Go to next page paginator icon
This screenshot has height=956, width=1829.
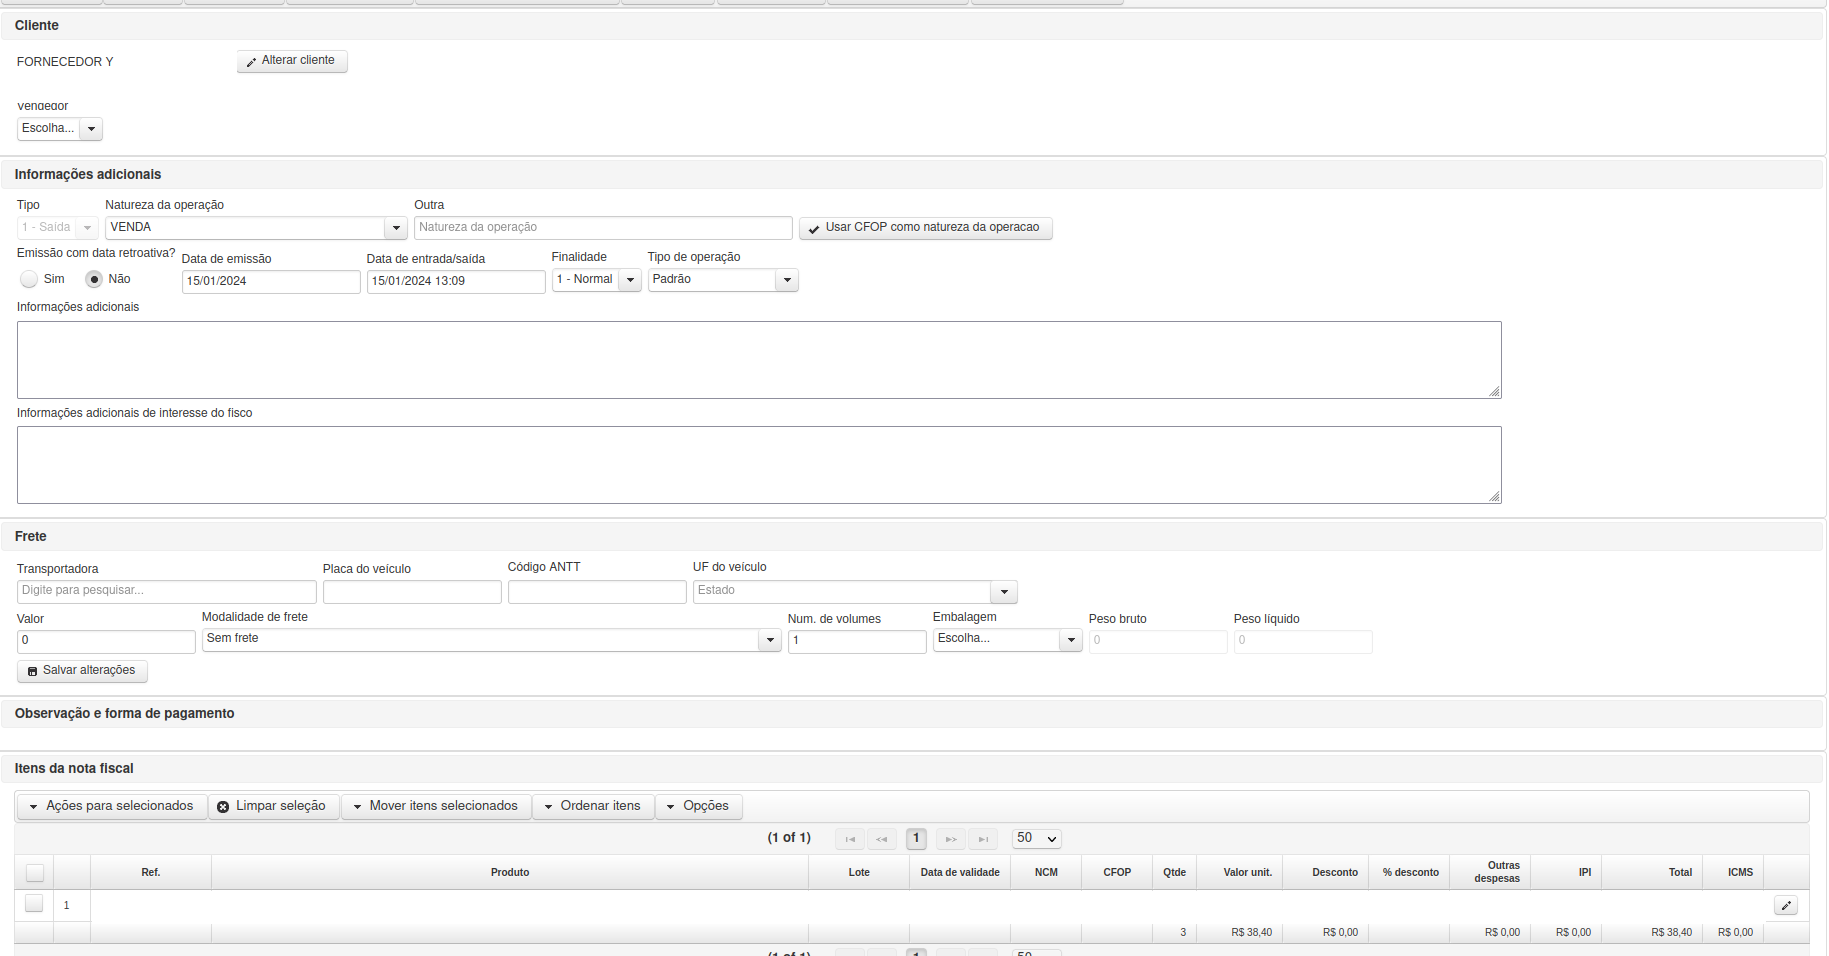[x=951, y=839]
